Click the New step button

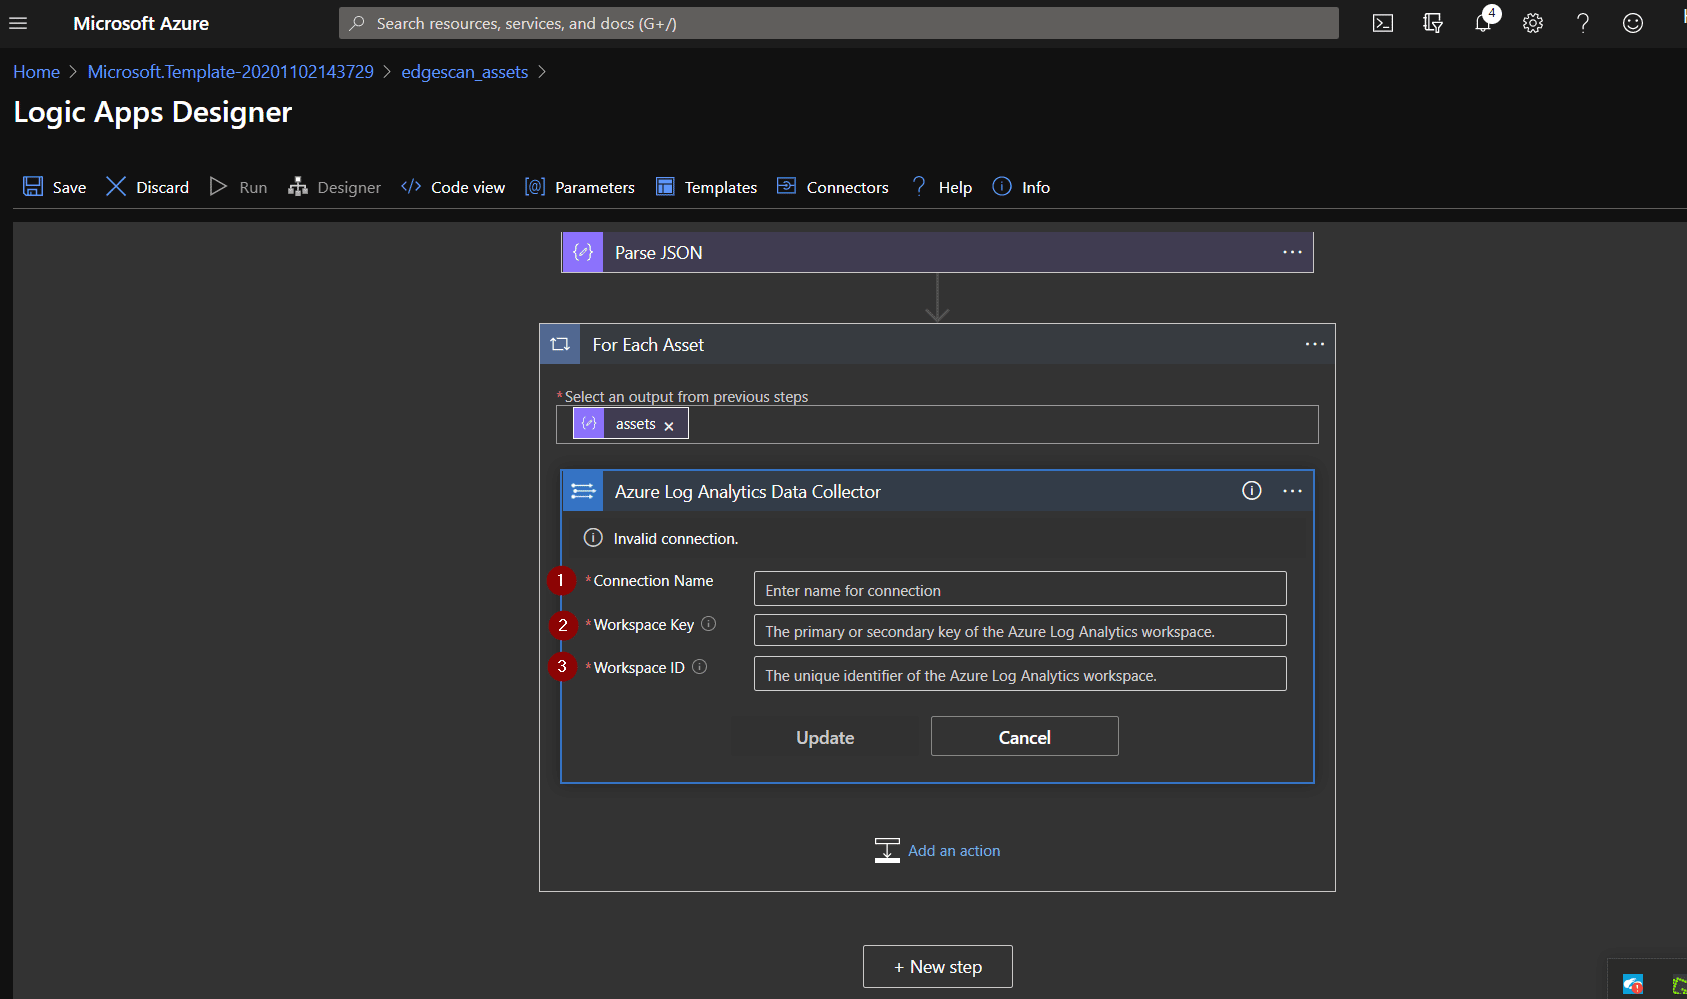click(937, 967)
